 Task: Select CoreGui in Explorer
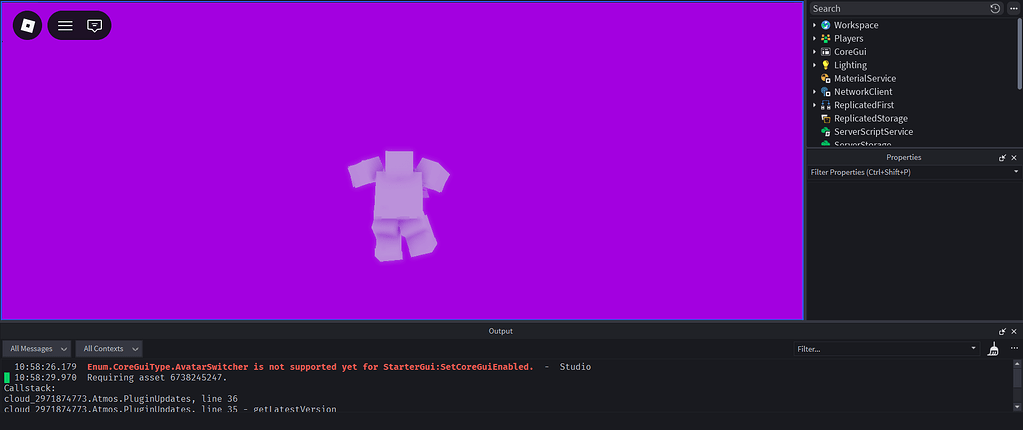[850, 52]
